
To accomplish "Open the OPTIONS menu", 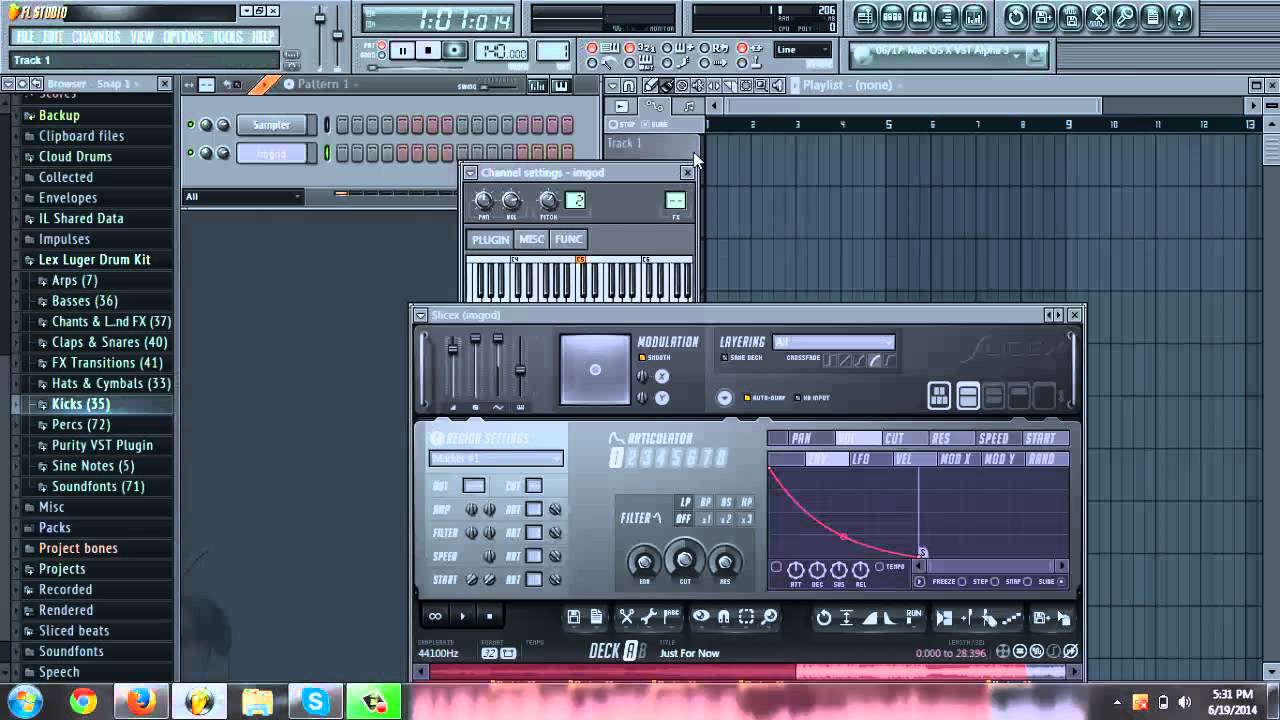I will tap(183, 37).
